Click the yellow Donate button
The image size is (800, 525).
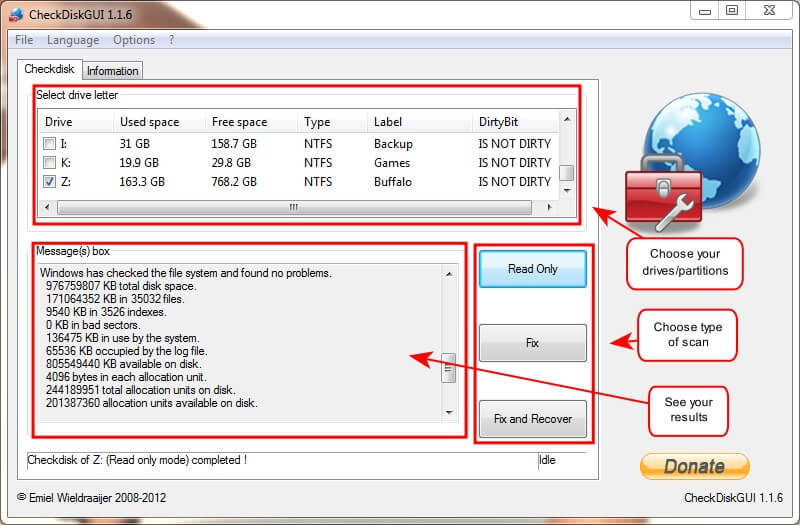click(694, 466)
